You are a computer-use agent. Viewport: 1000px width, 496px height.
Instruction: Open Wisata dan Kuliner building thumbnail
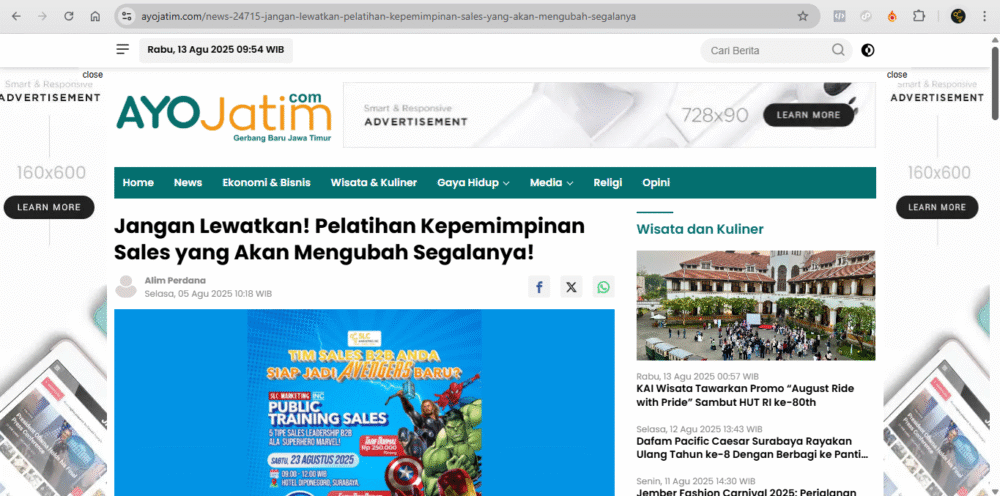pyautogui.click(x=756, y=305)
